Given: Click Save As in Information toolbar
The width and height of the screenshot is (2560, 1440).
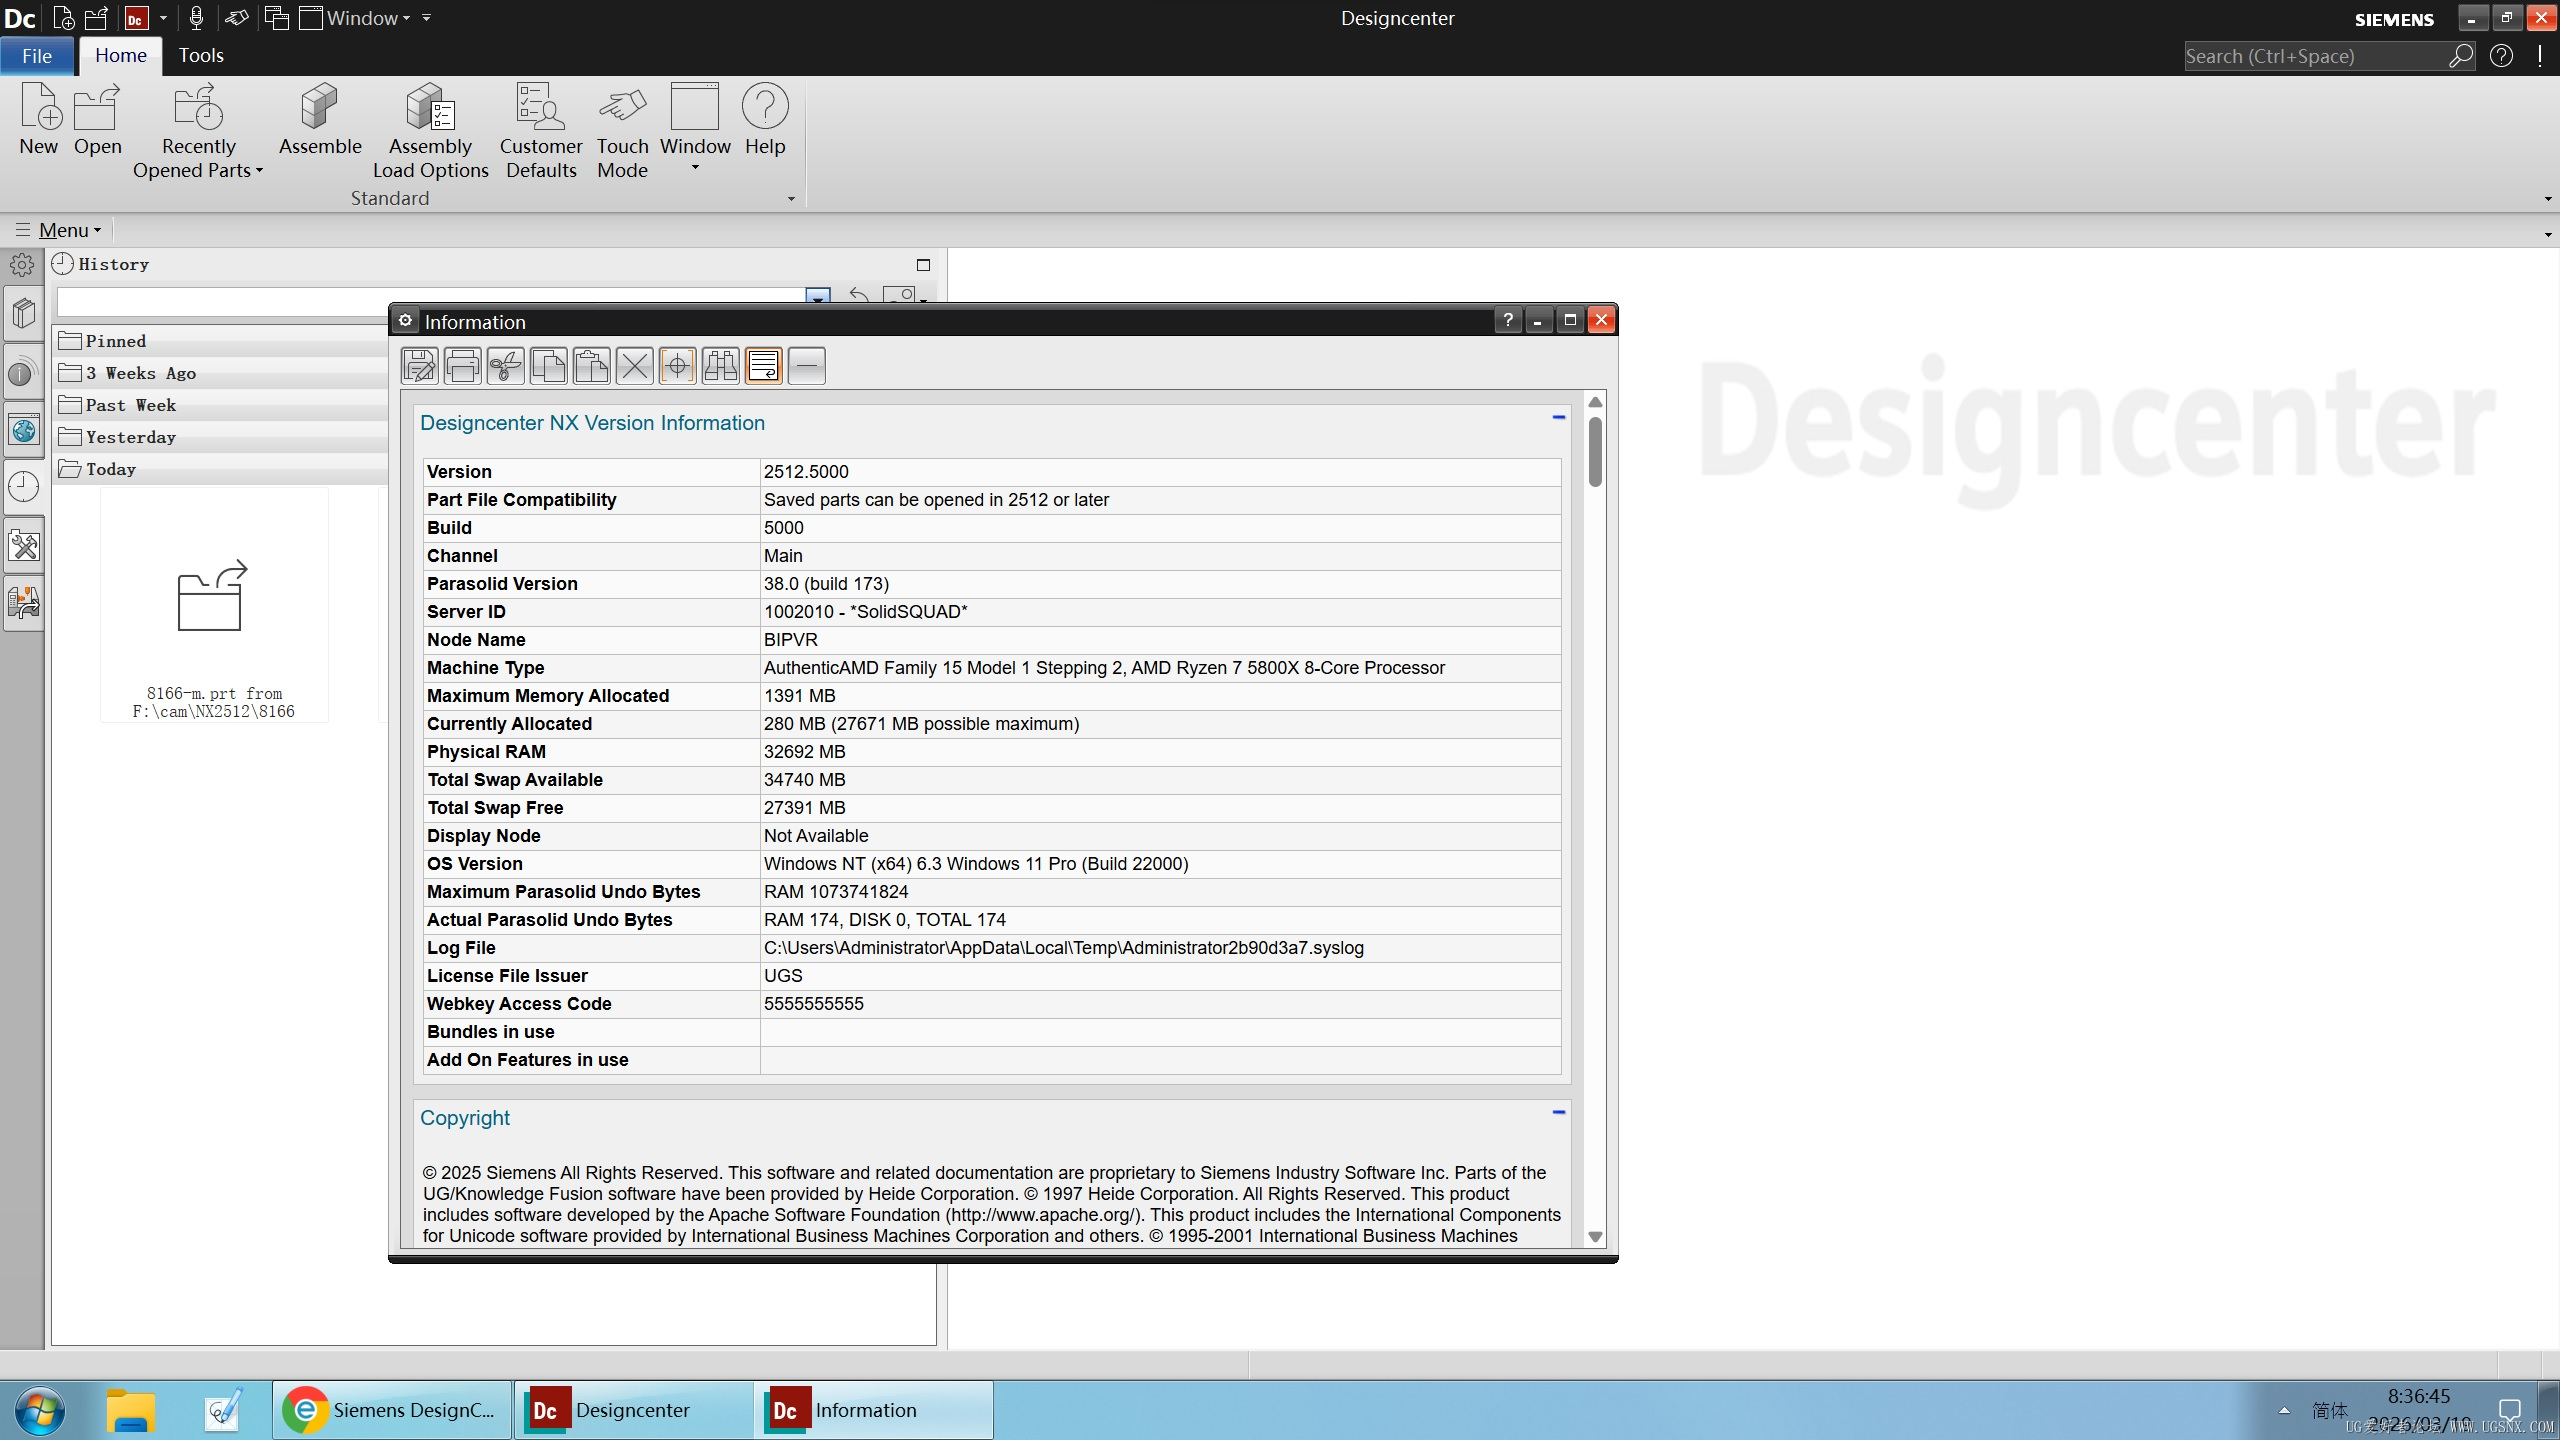Looking at the screenshot, I should point(420,366).
